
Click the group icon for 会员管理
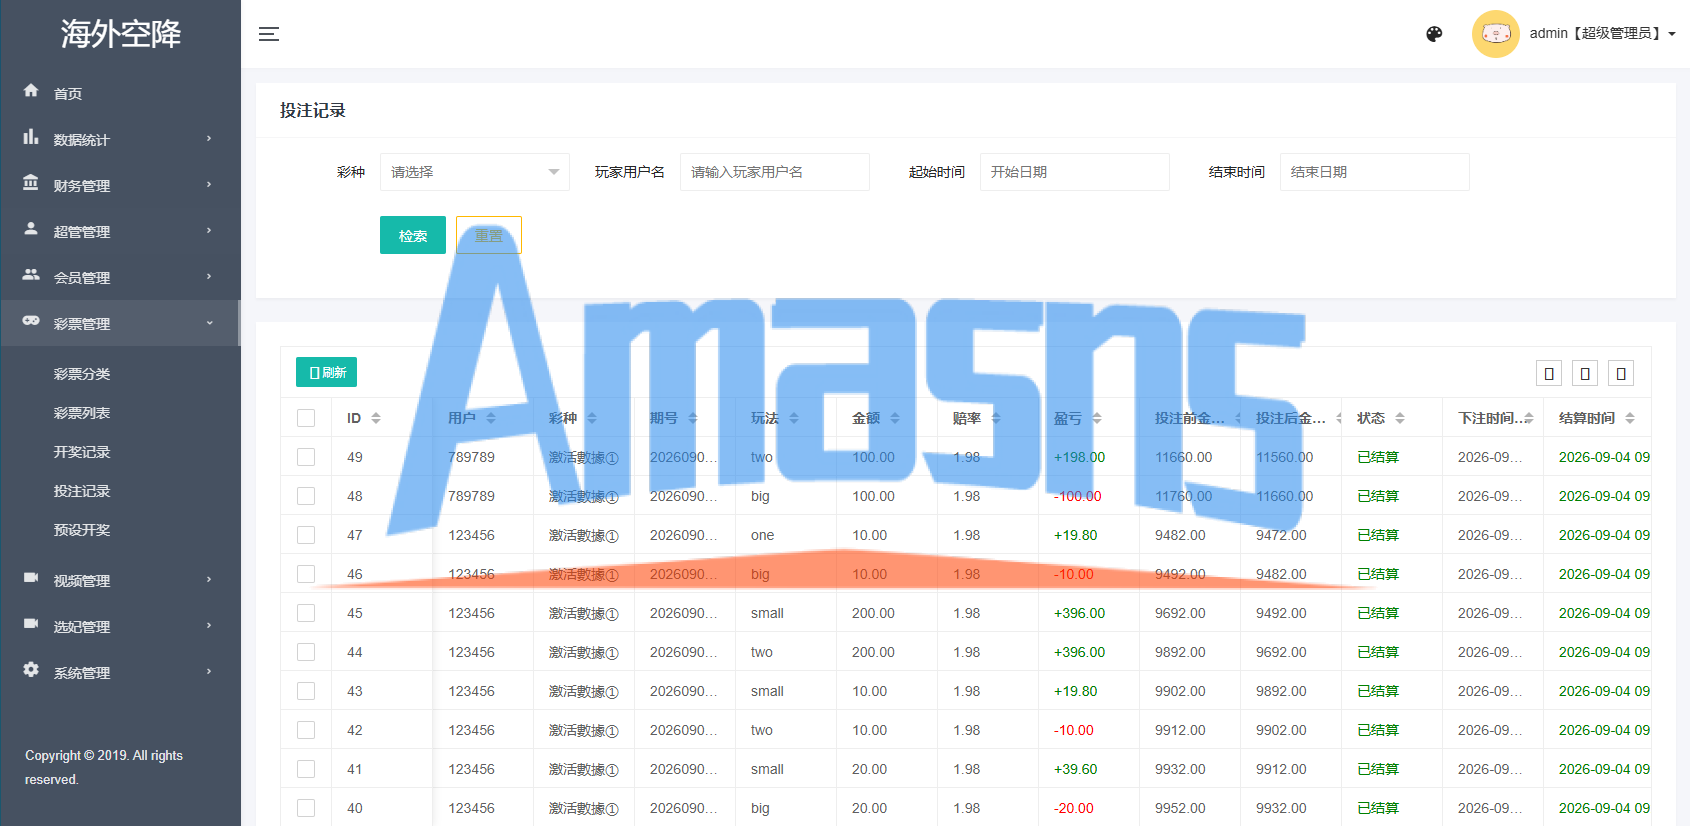coord(31,275)
